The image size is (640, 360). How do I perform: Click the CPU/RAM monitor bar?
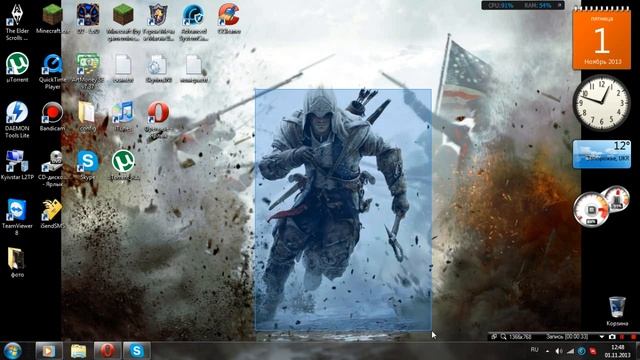click(523, 5)
